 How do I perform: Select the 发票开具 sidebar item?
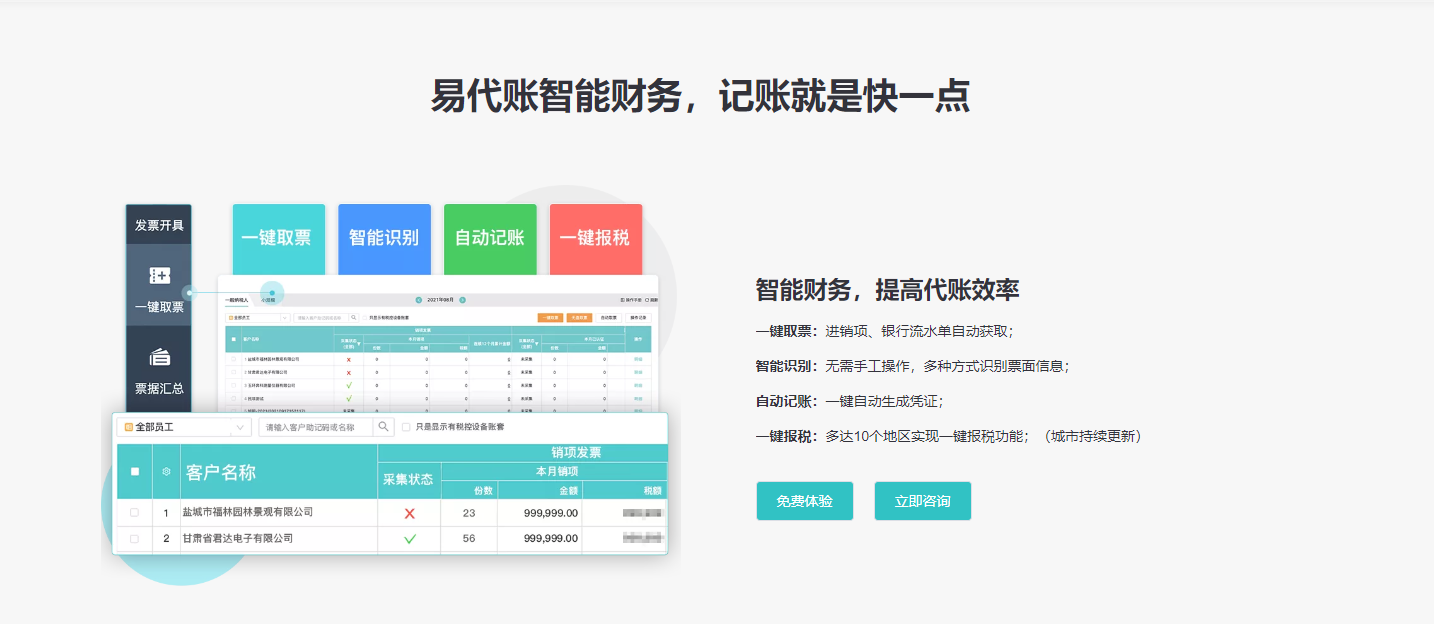[159, 225]
